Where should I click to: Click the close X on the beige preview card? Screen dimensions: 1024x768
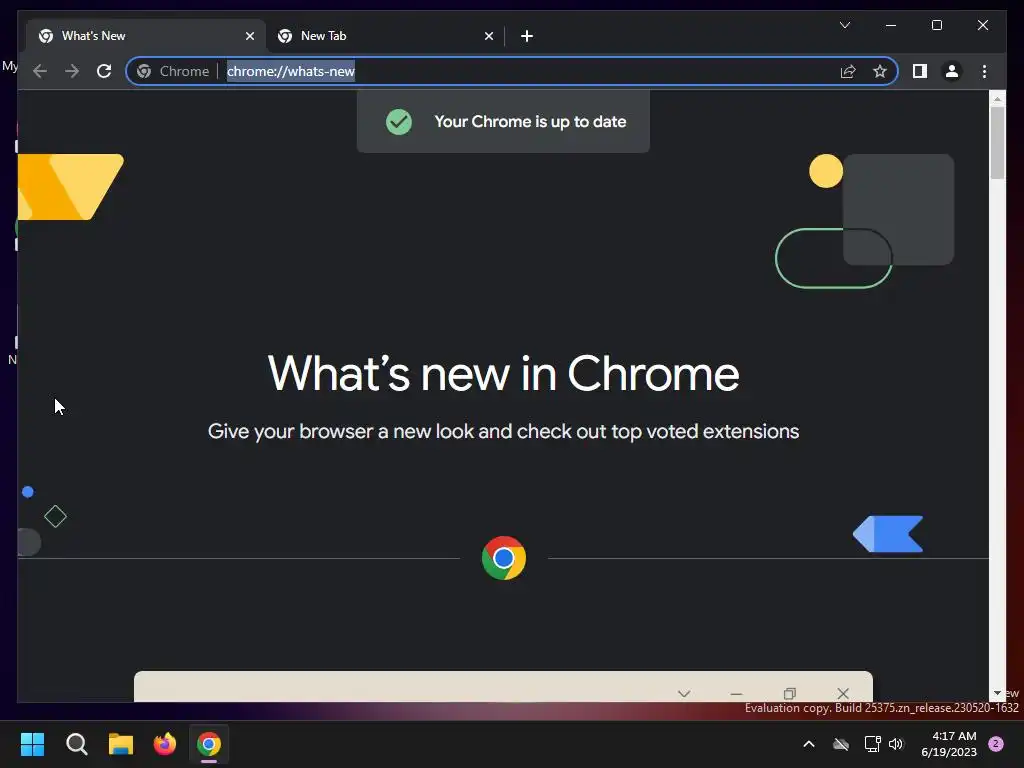pos(843,694)
